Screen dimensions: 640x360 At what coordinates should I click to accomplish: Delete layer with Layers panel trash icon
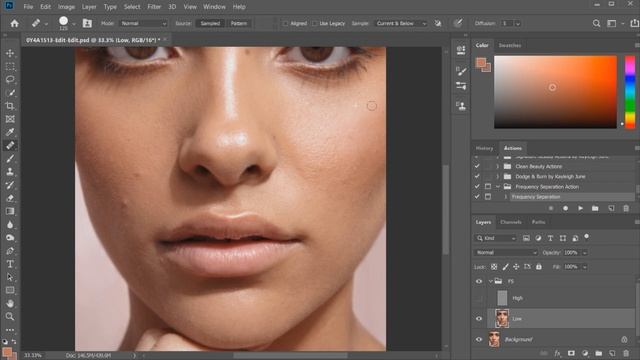tap(626, 353)
